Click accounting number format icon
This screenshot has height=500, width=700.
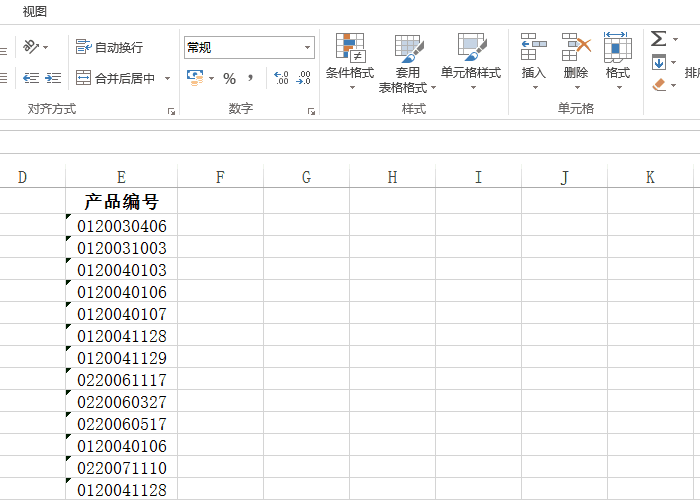coord(195,78)
